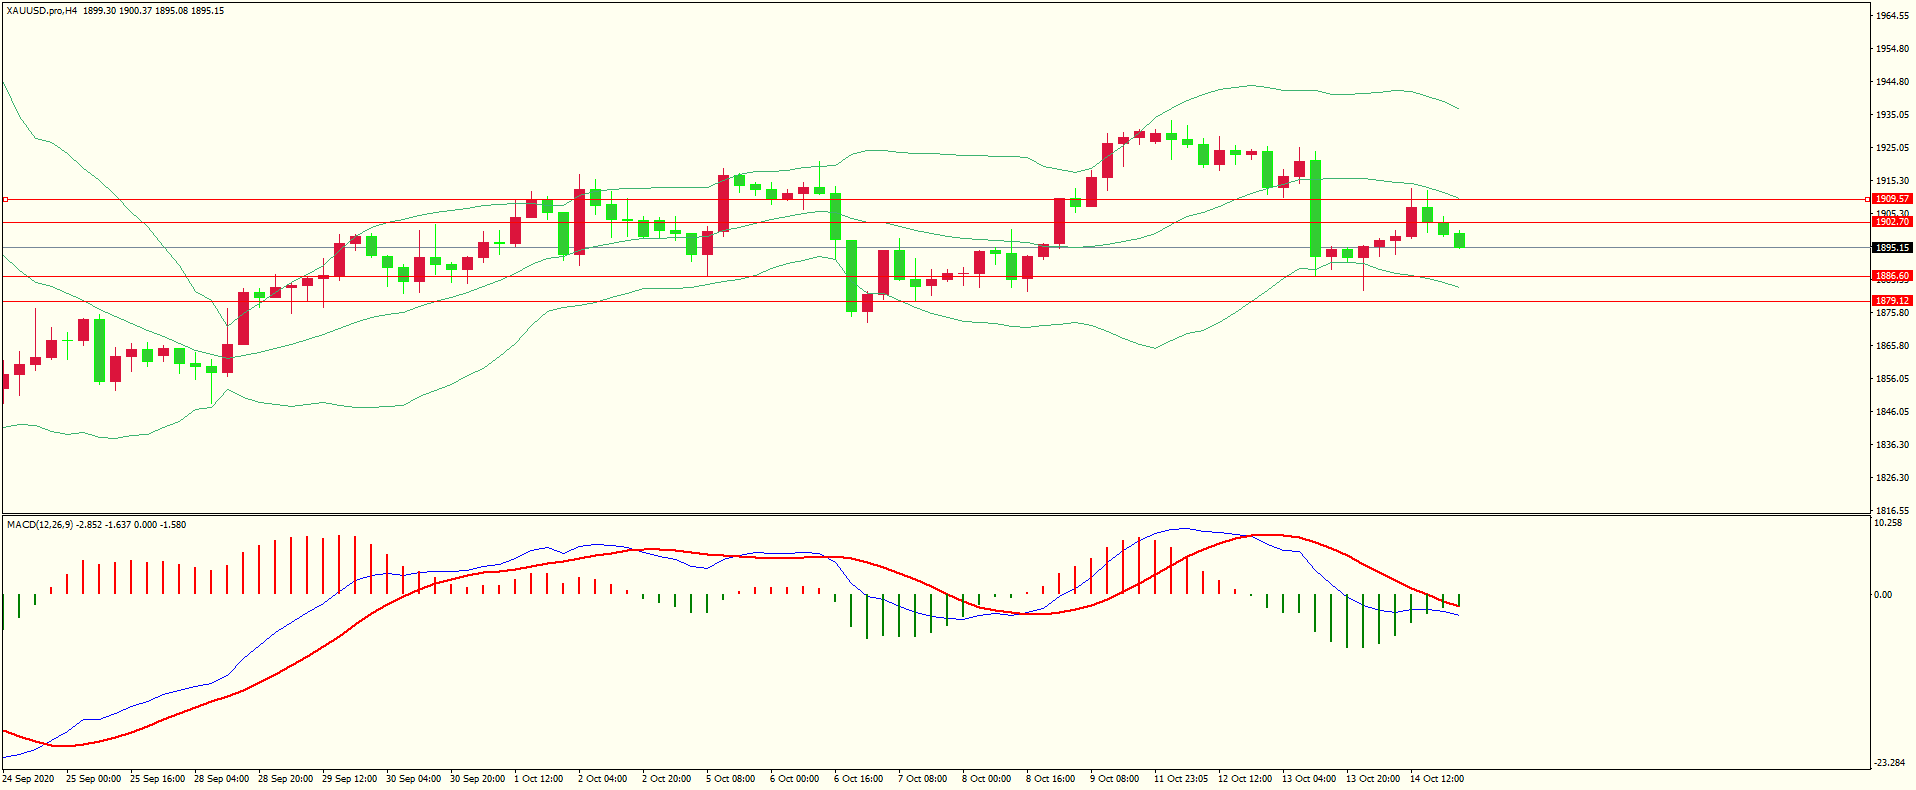Image resolution: width=1916 pixels, height=790 pixels.
Task: Click the 1816.55 value on price scale
Action: pyautogui.click(x=1892, y=510)
